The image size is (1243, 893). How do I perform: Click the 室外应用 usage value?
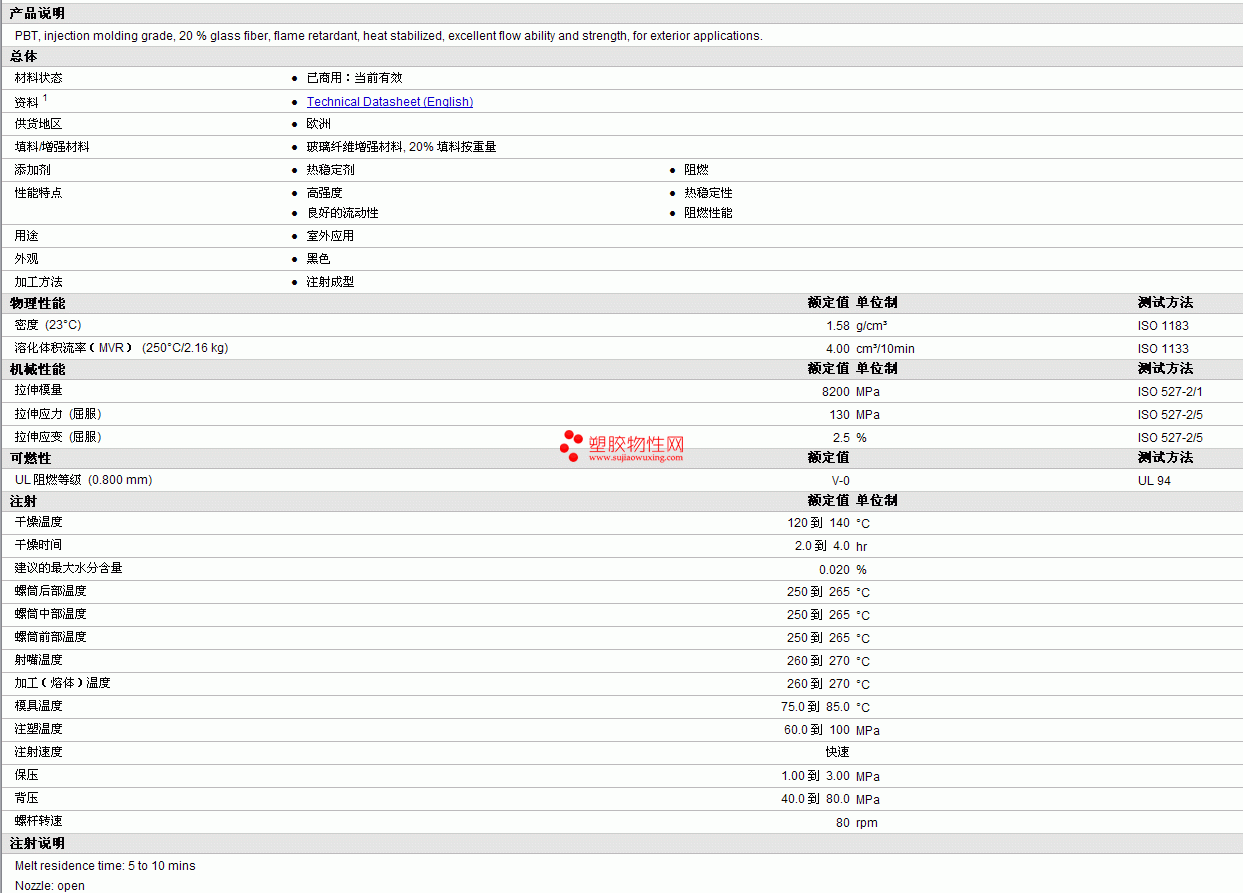point(330,236)
